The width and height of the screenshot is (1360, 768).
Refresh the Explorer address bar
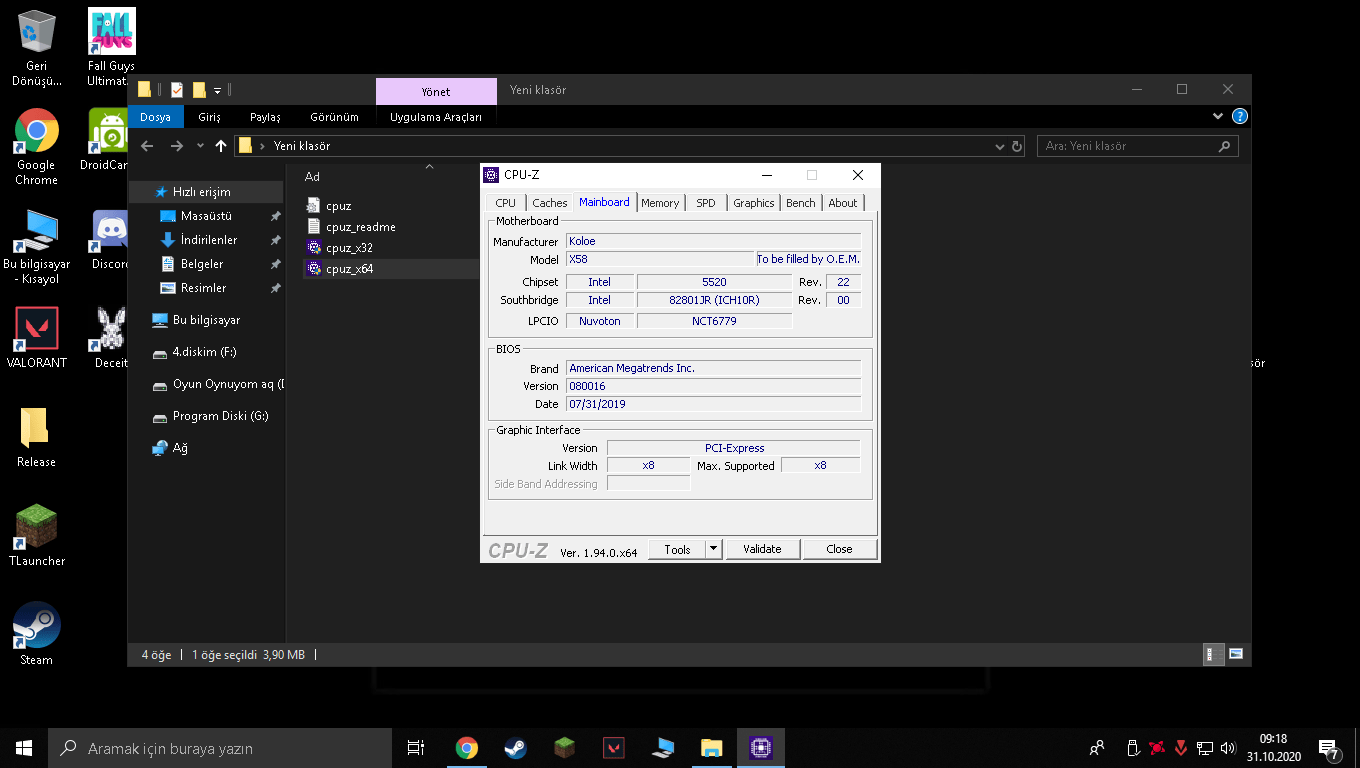pyautogui.click(x=1017, y=146)
